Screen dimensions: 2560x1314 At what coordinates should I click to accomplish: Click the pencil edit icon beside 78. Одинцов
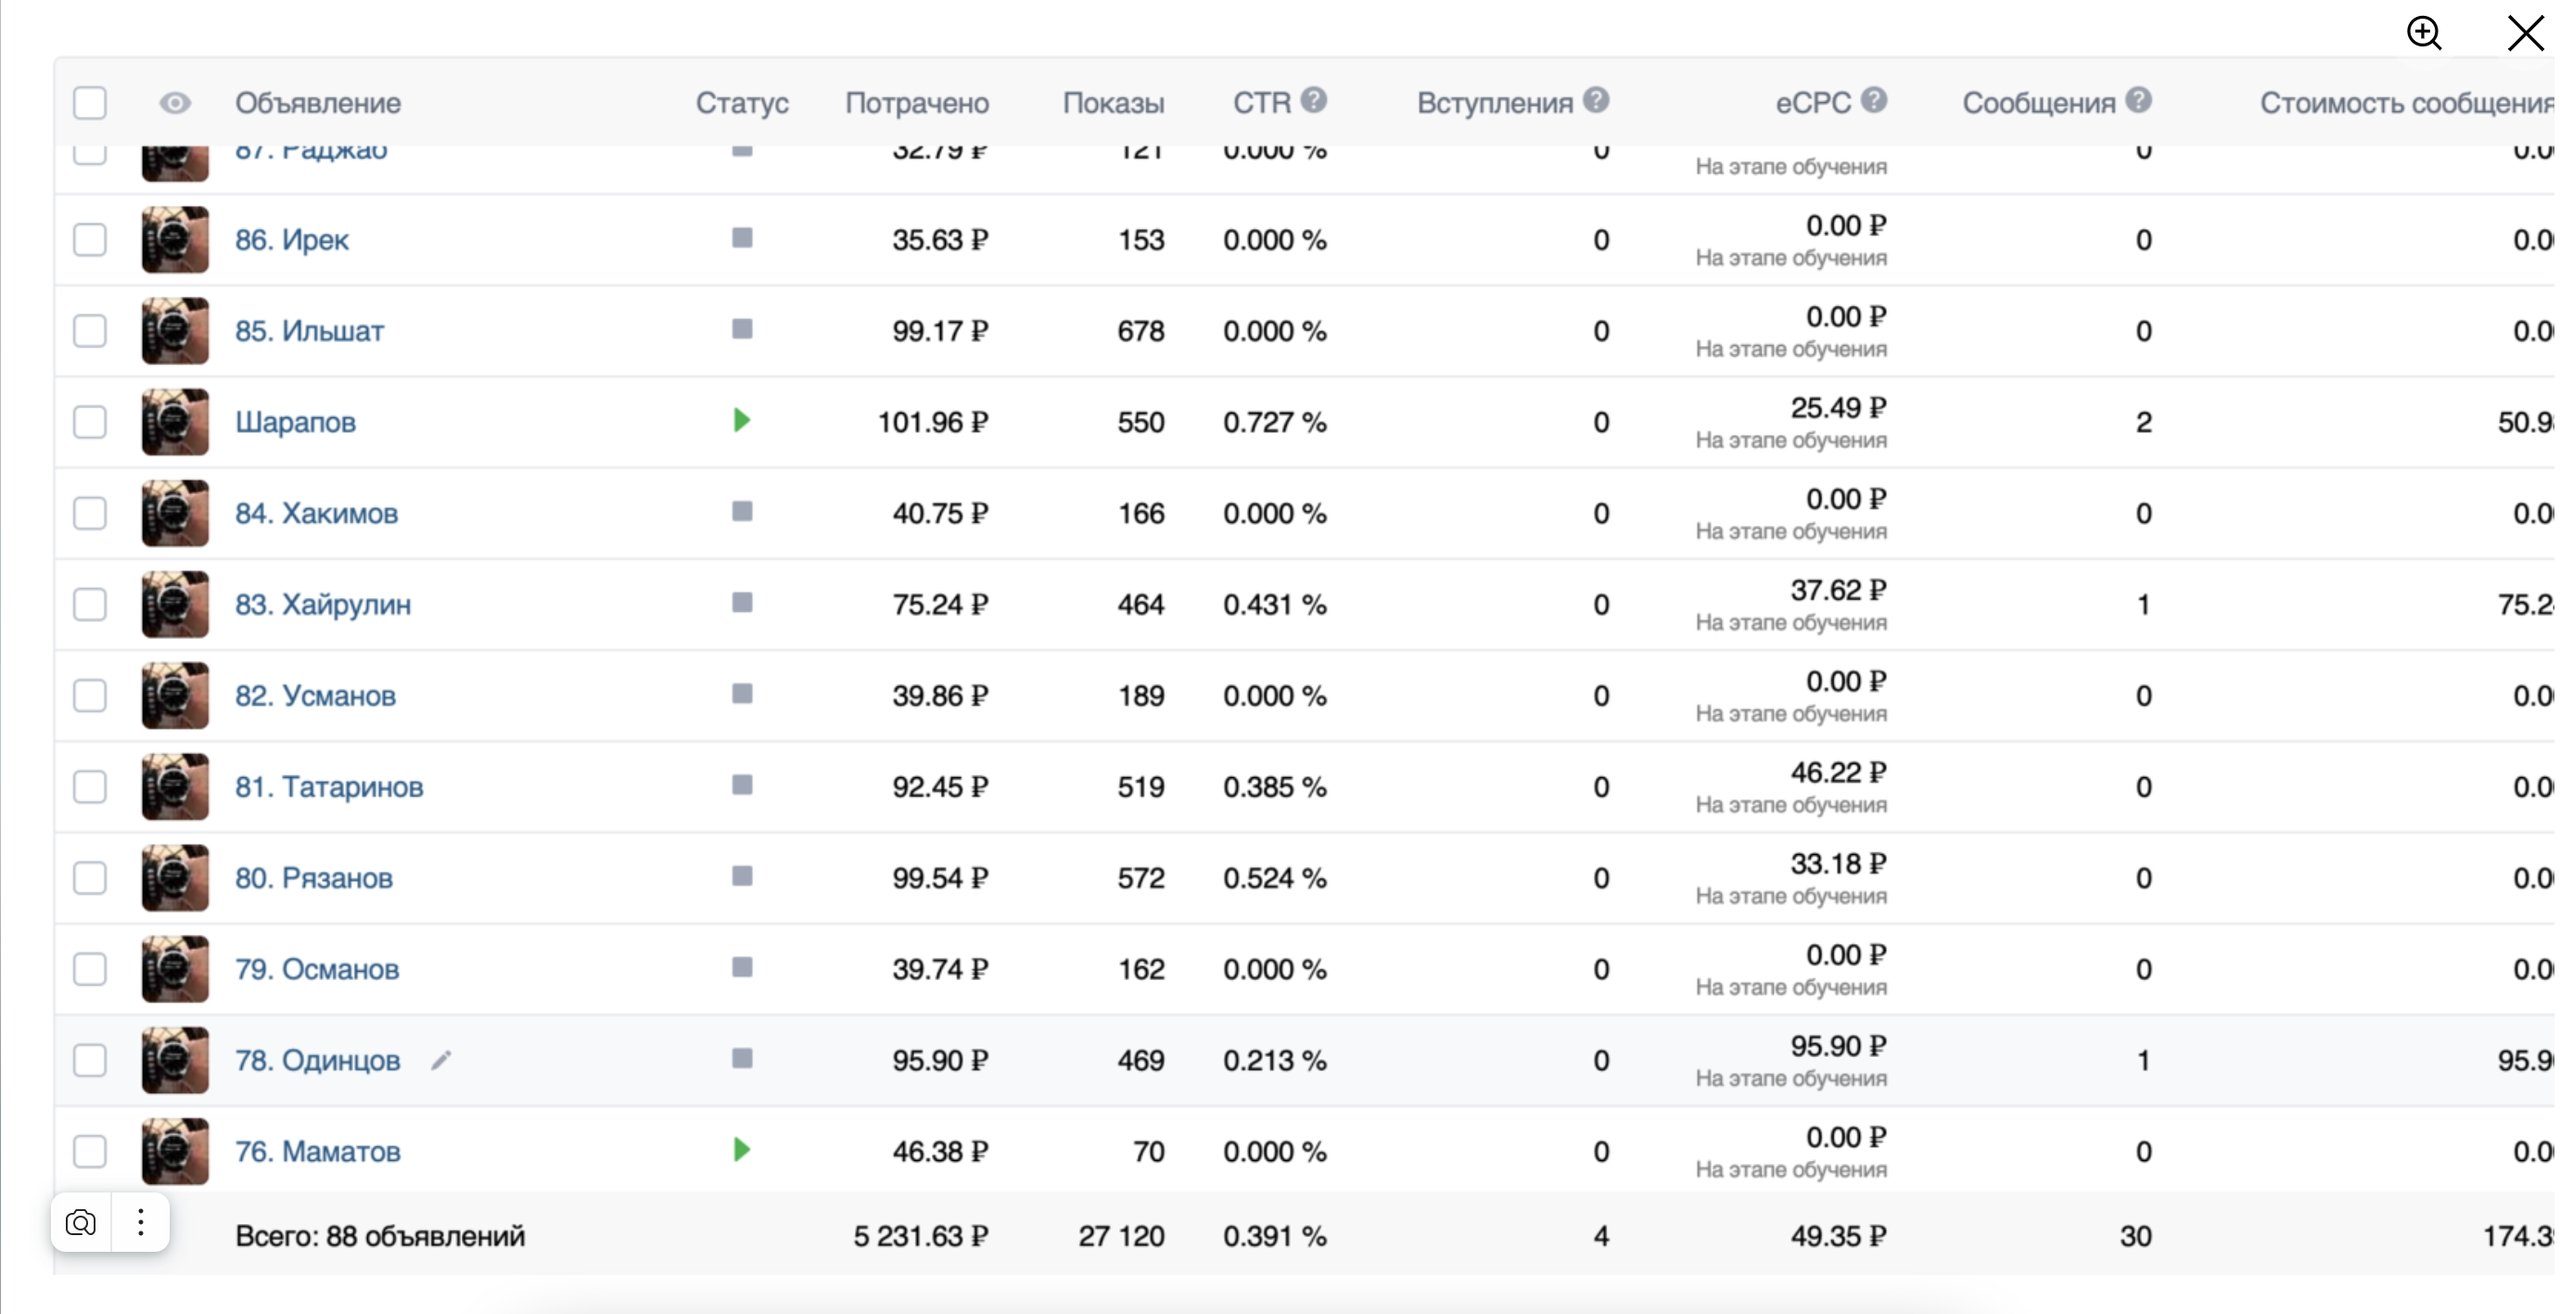[441, 1060]
